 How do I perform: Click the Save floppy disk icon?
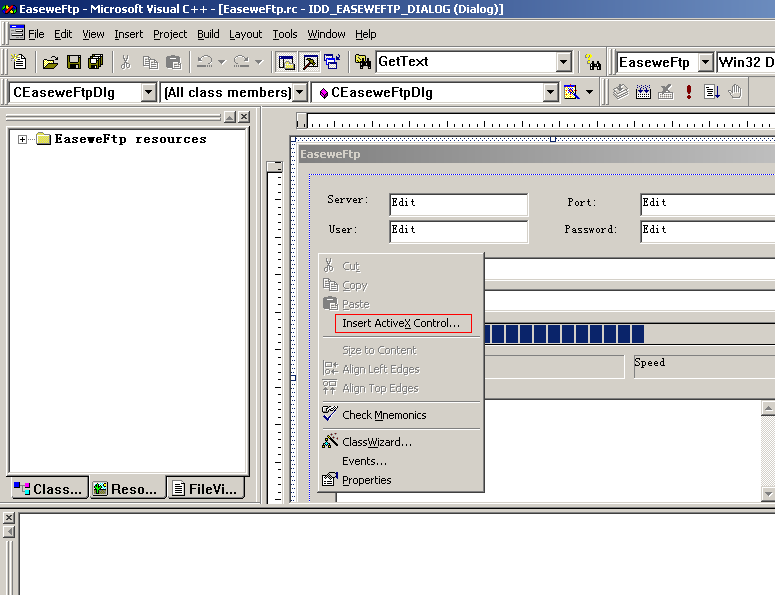coord(74,62)
